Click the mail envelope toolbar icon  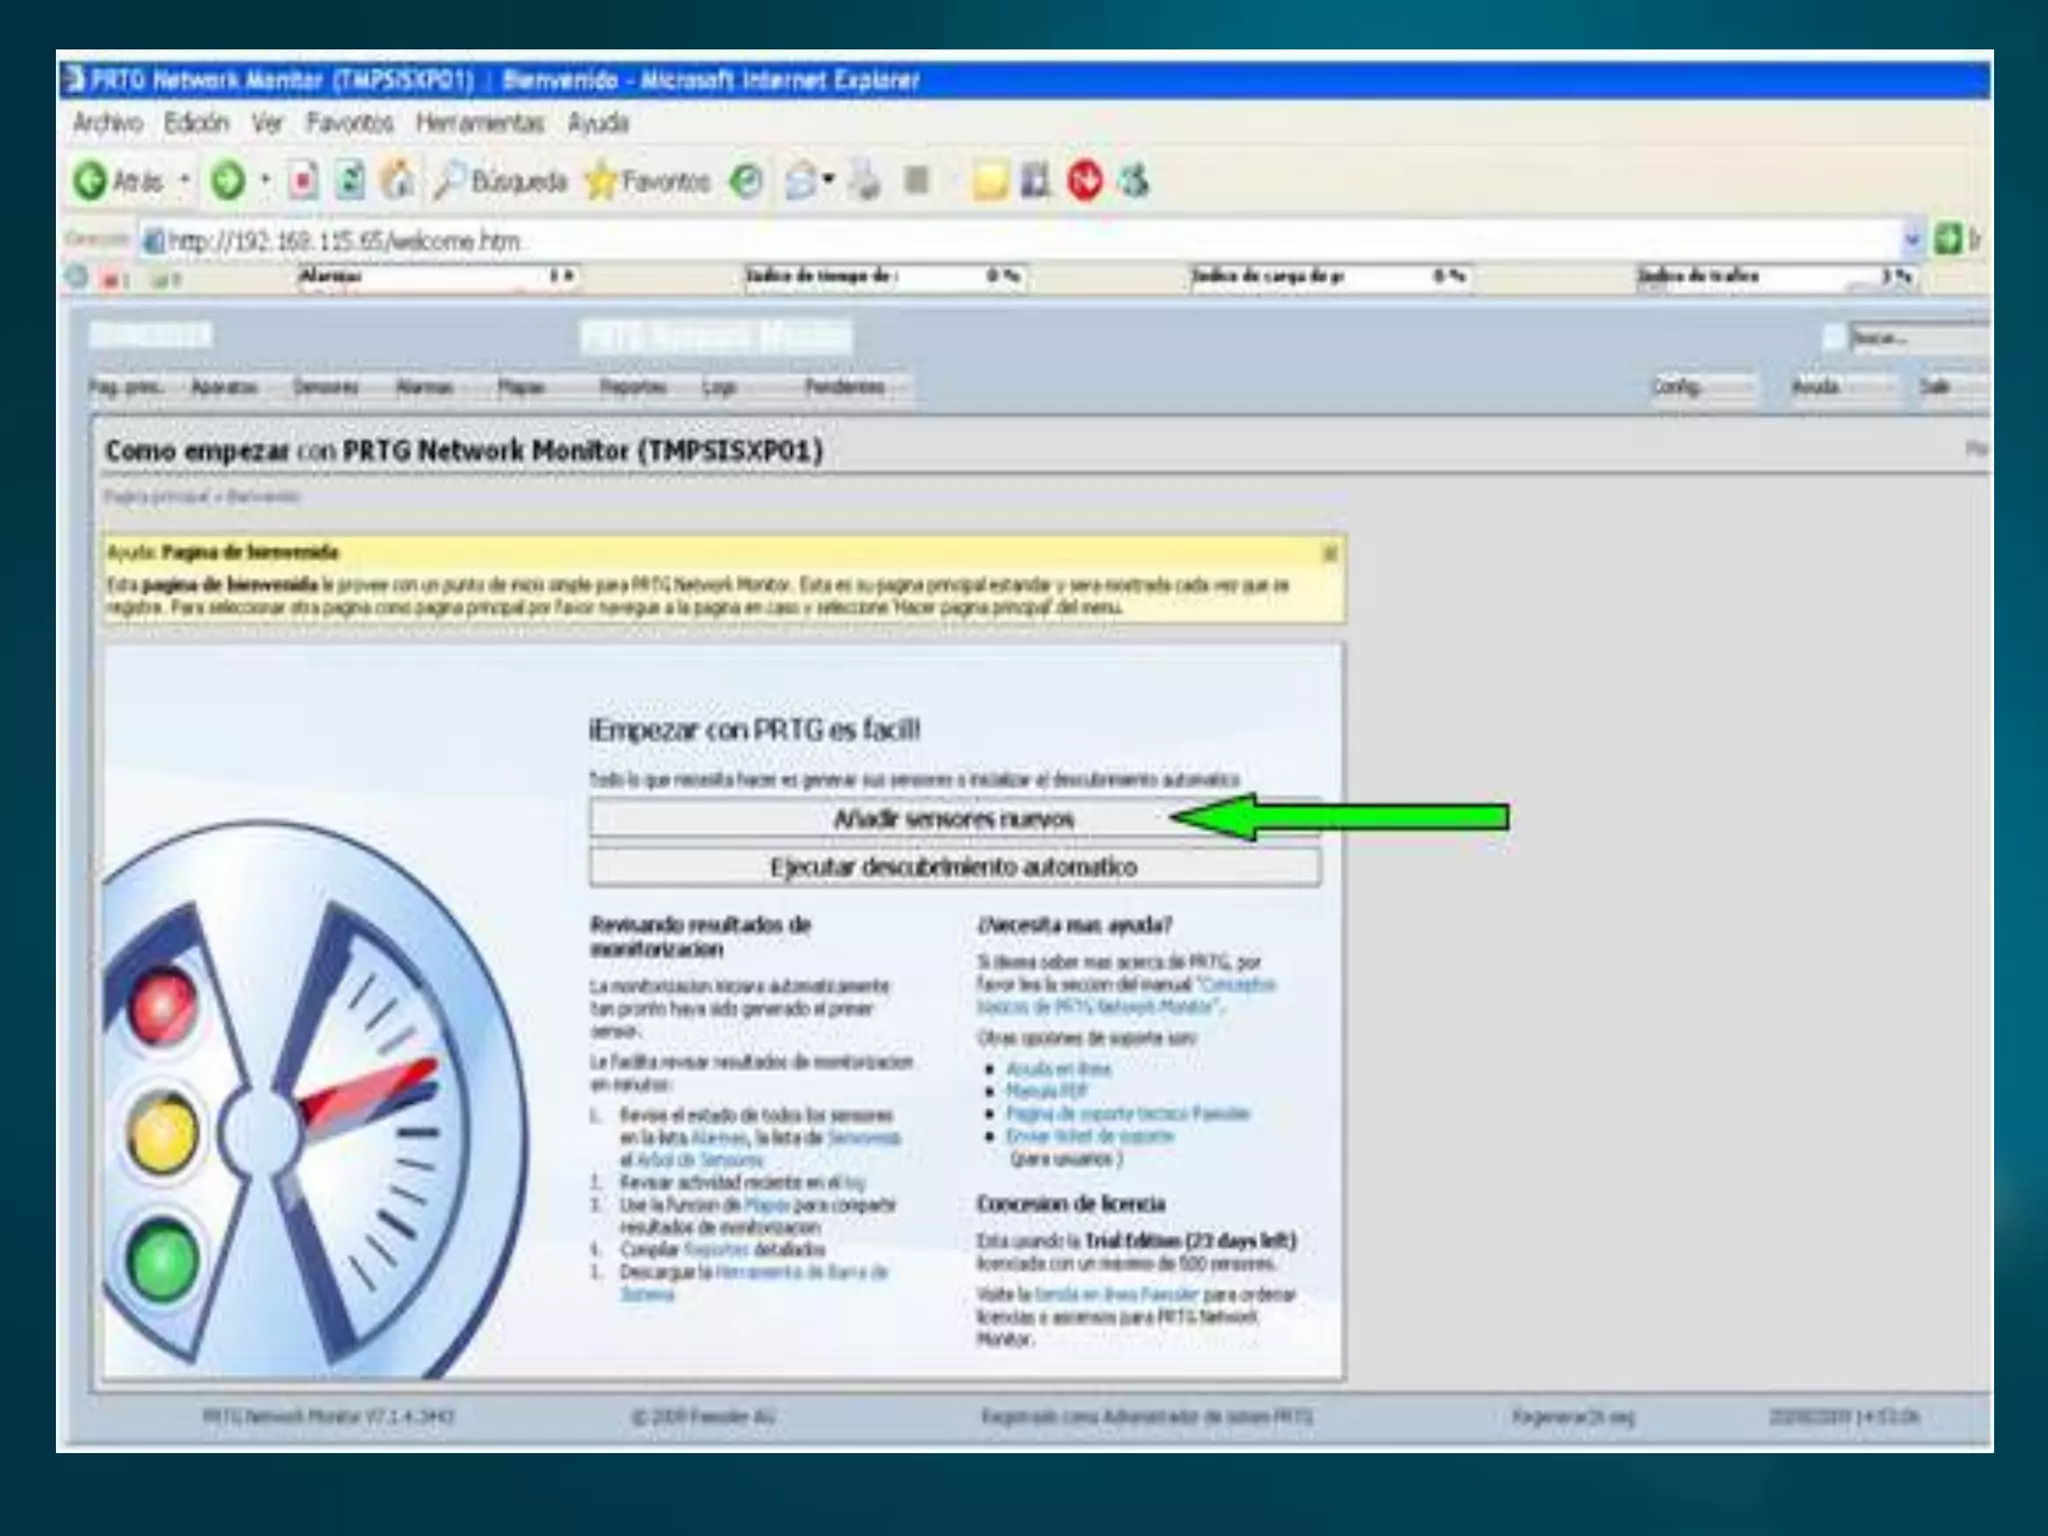(801, 181)
